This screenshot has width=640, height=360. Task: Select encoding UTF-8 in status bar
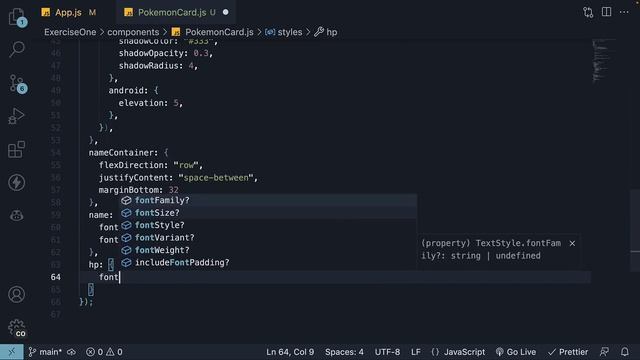click(387, 352)
